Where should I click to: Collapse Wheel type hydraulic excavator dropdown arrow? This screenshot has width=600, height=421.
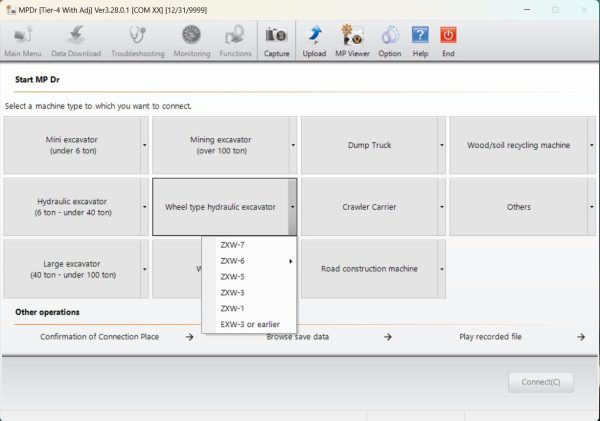tap(292, 207)
